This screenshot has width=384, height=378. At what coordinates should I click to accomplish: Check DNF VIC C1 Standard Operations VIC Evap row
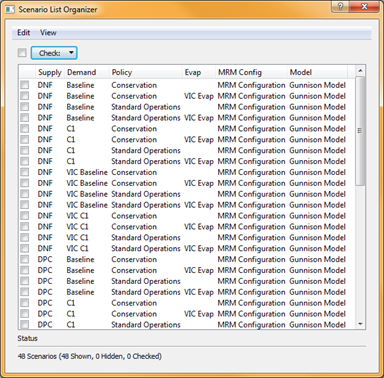(x=25, y=248)
